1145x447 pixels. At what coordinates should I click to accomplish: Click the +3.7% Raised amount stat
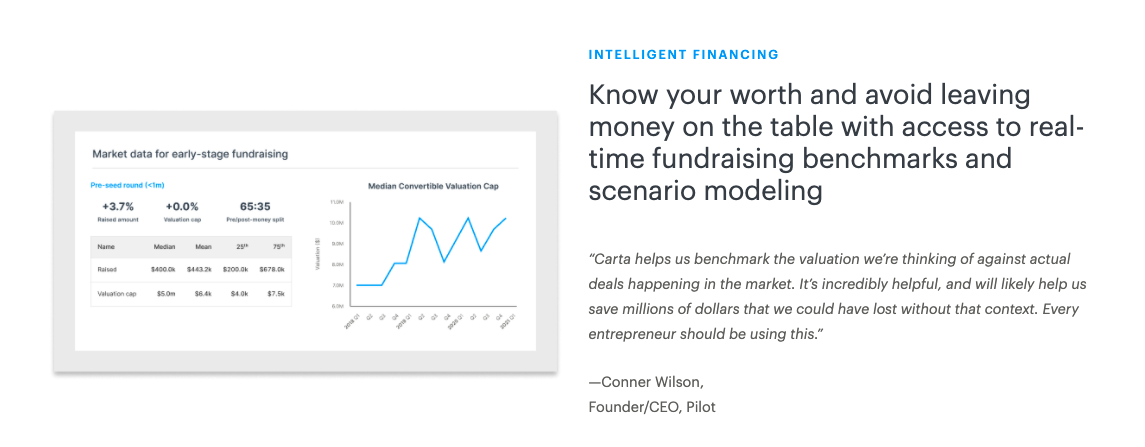[116, 212]
